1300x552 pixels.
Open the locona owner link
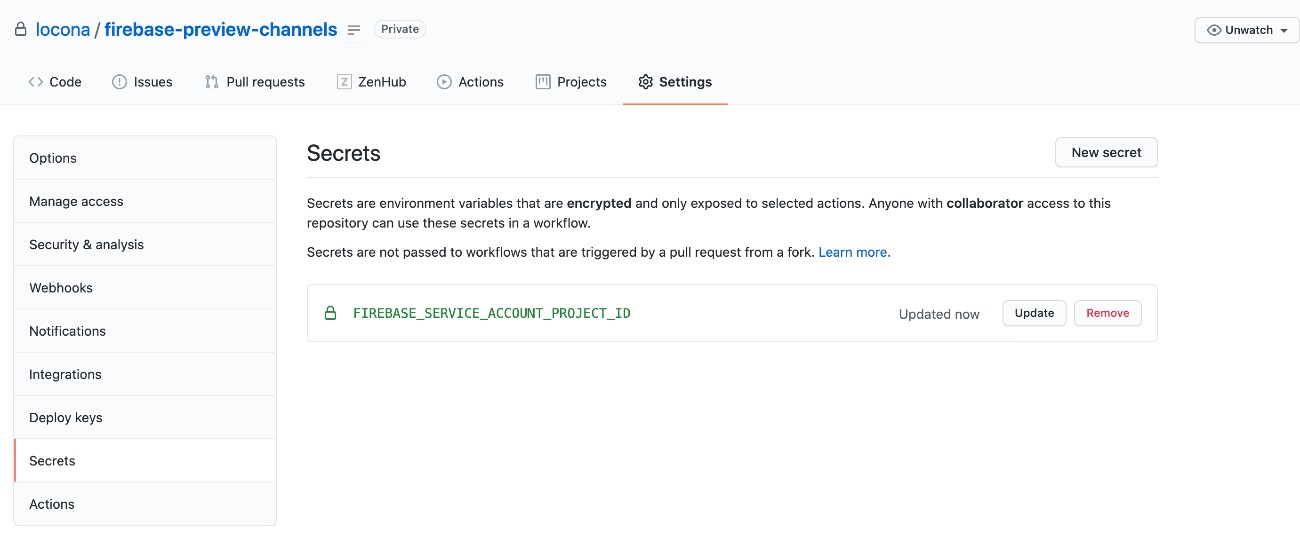click(x=62, y=30)
